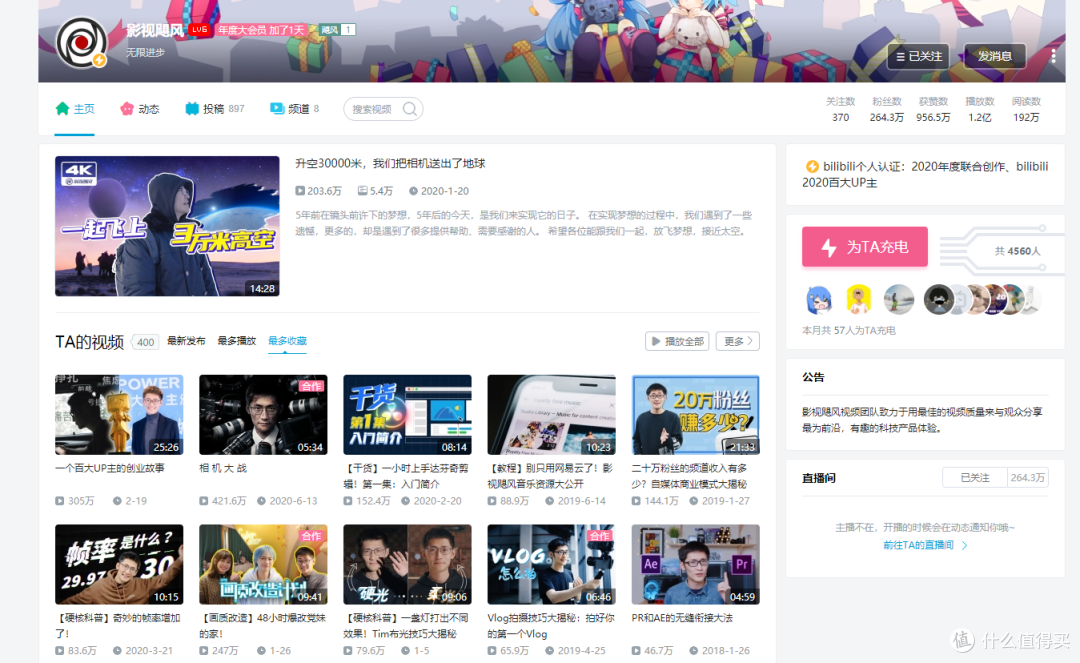
Task: Click the LV6 level badge
Action: tap(199, 30)
